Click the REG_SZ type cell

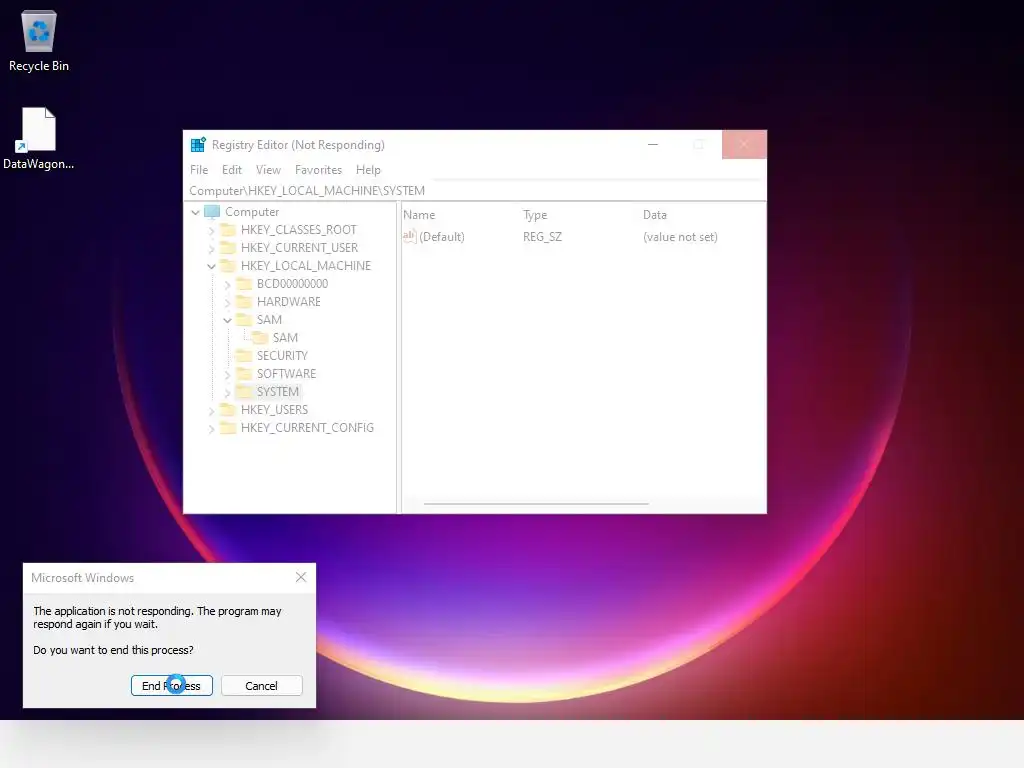(542, 237)
